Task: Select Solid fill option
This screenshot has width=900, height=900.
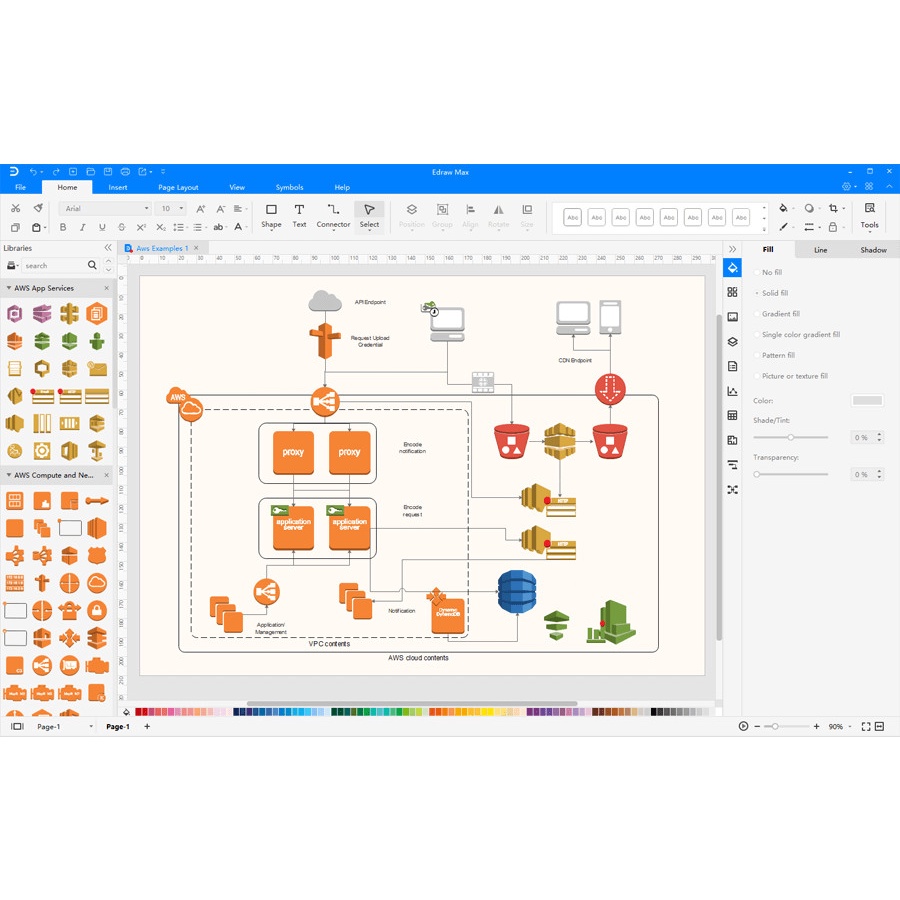Action: pyautogui.click(x=771, y=293)
